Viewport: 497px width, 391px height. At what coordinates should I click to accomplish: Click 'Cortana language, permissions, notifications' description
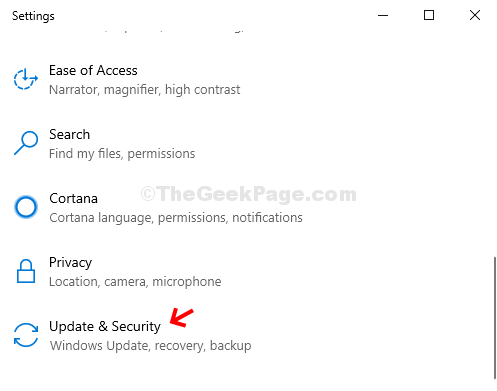pos(176,218)
